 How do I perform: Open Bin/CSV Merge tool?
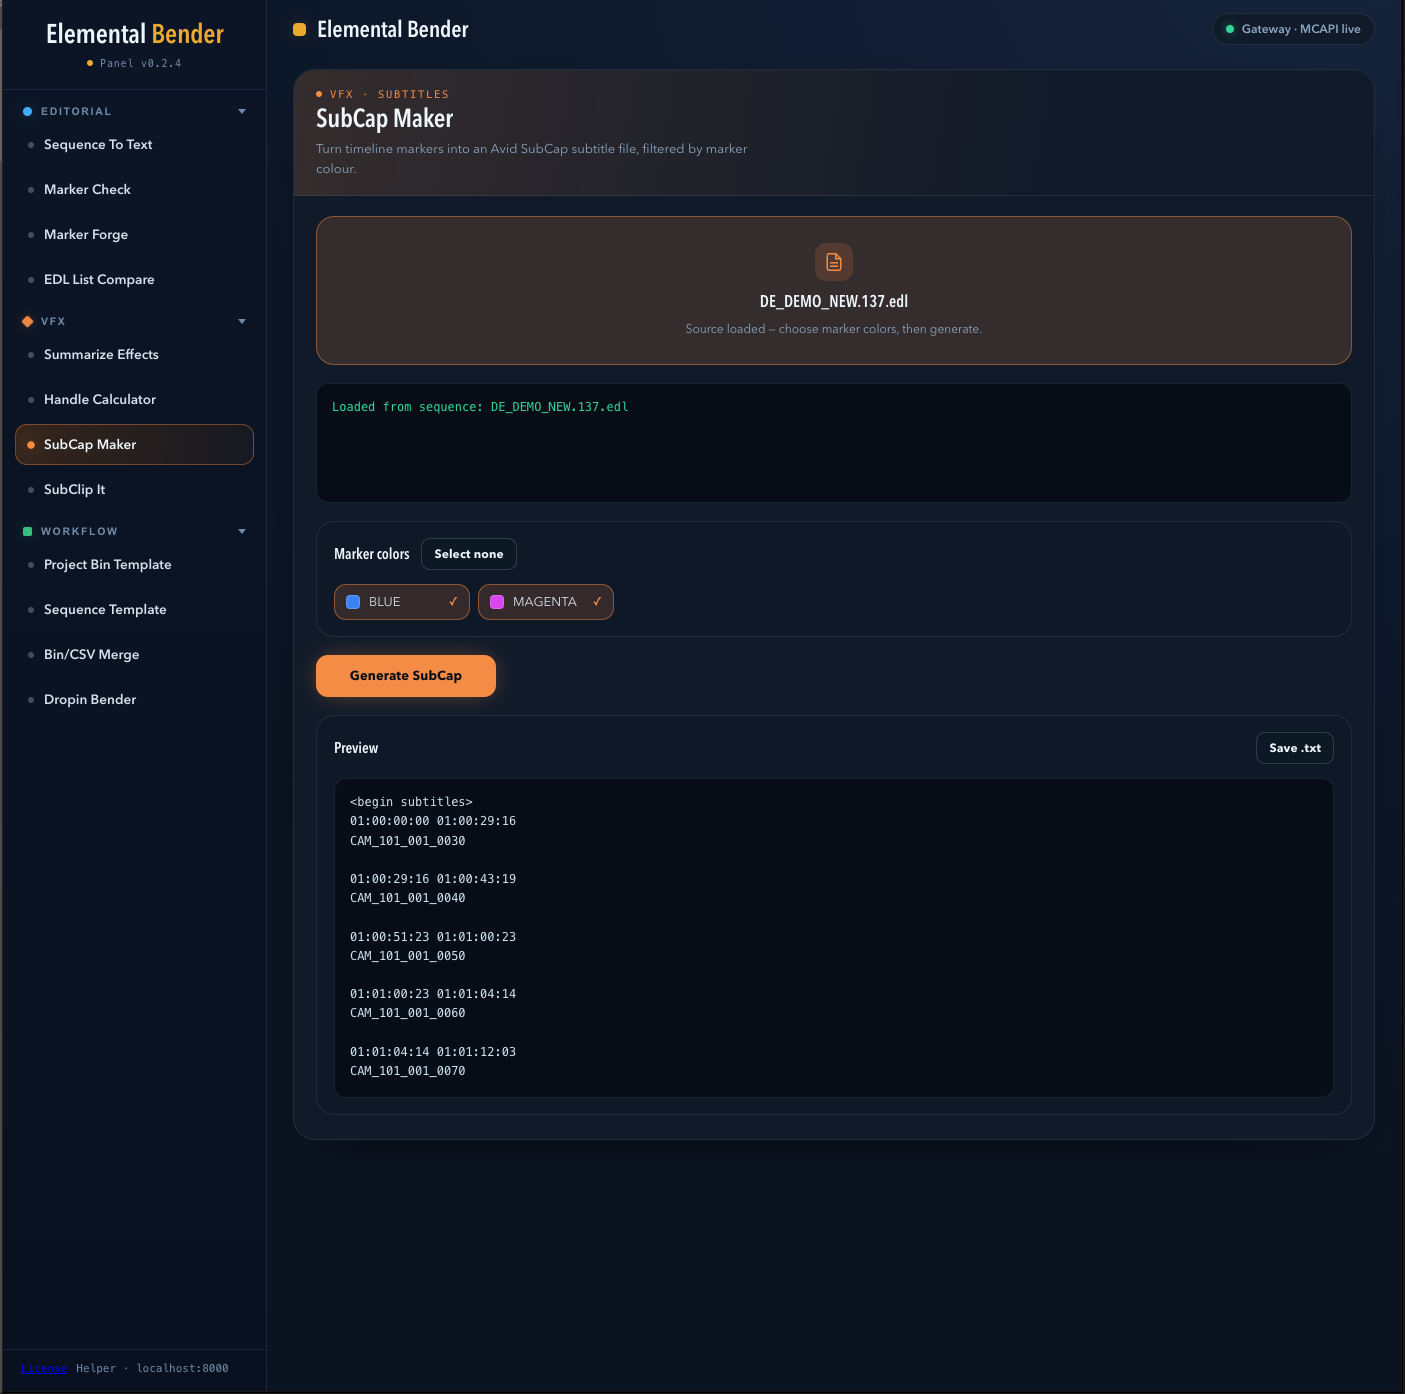pyautogui.click(x=134, y=655)
